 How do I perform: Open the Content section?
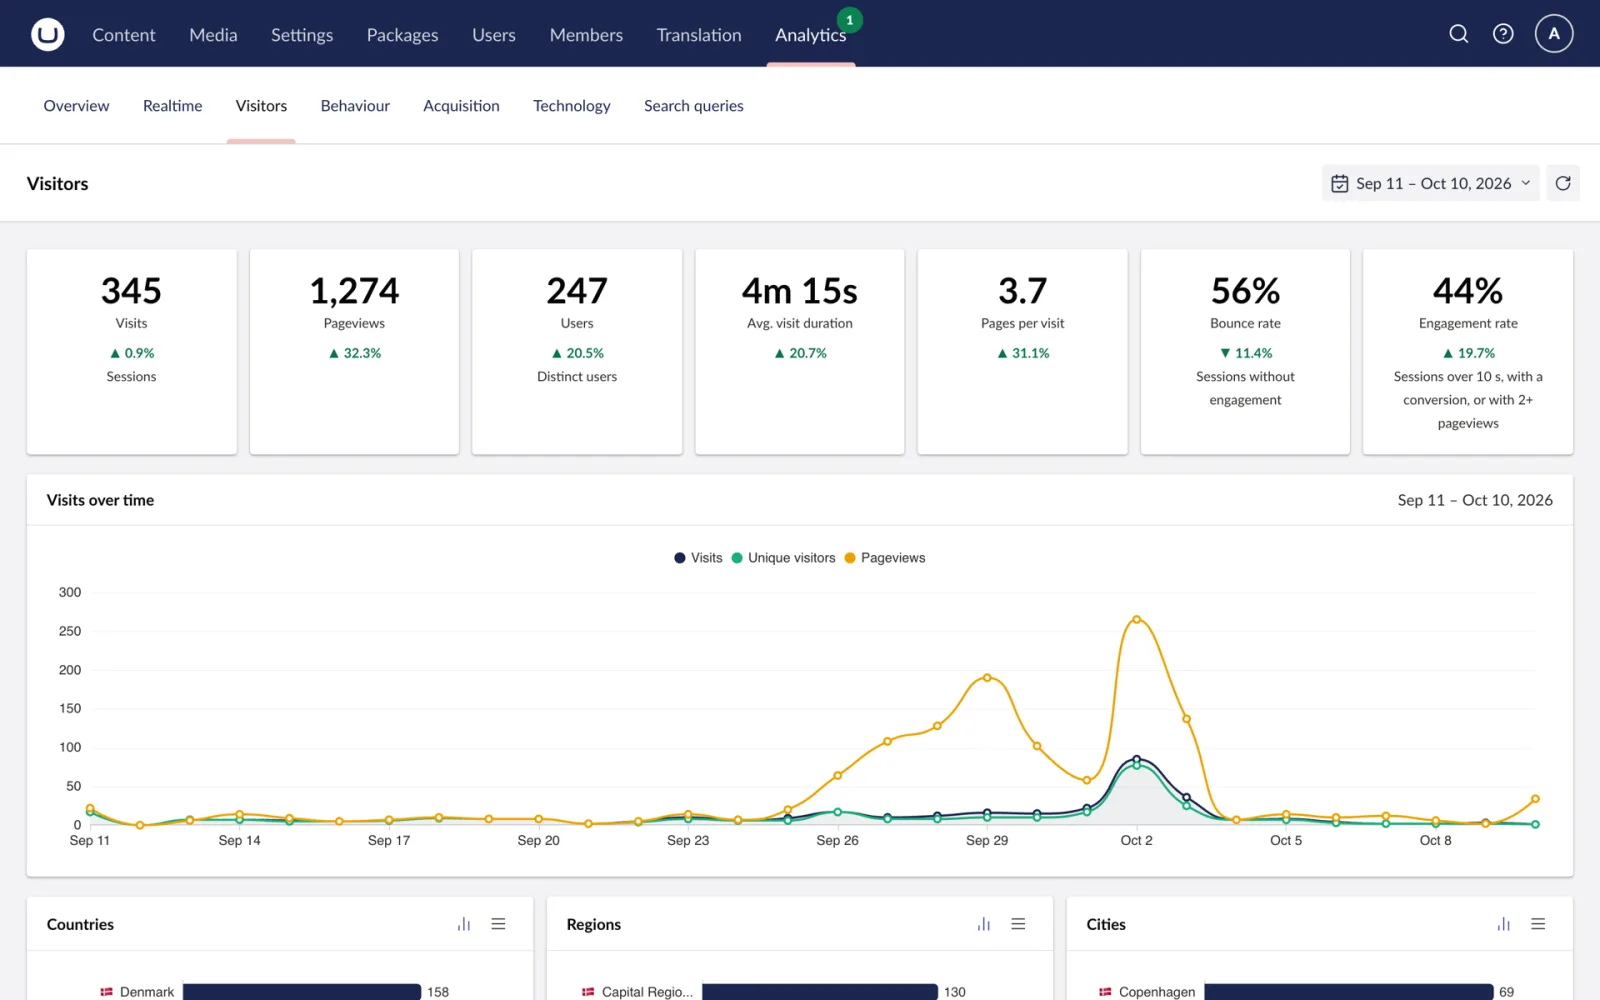(x=124, y=35)
